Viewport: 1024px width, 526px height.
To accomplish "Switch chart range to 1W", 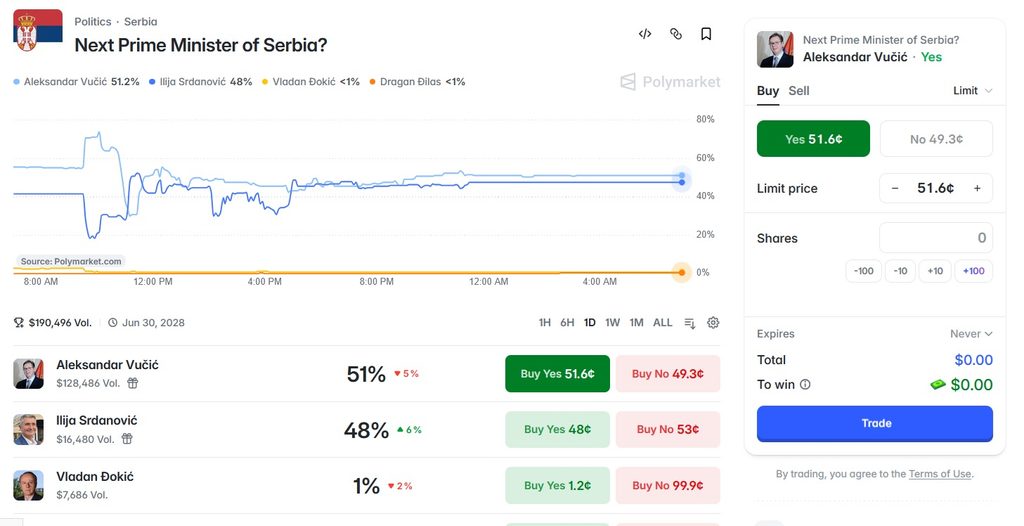I will click(x=613, y=323).
